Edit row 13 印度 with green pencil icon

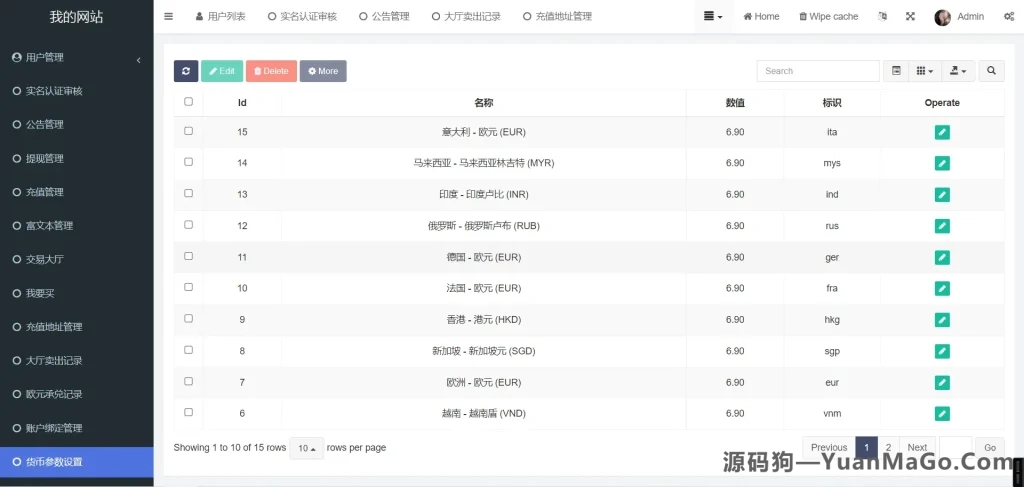tap(942, 195)
